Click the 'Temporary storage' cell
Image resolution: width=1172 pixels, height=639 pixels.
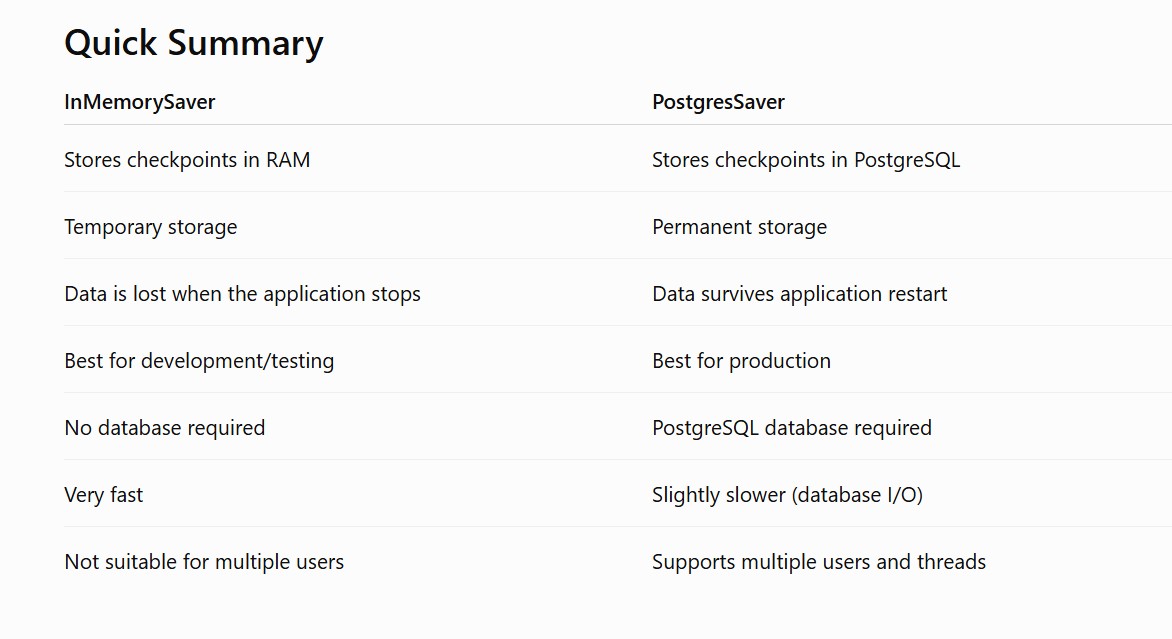point(150,226)
